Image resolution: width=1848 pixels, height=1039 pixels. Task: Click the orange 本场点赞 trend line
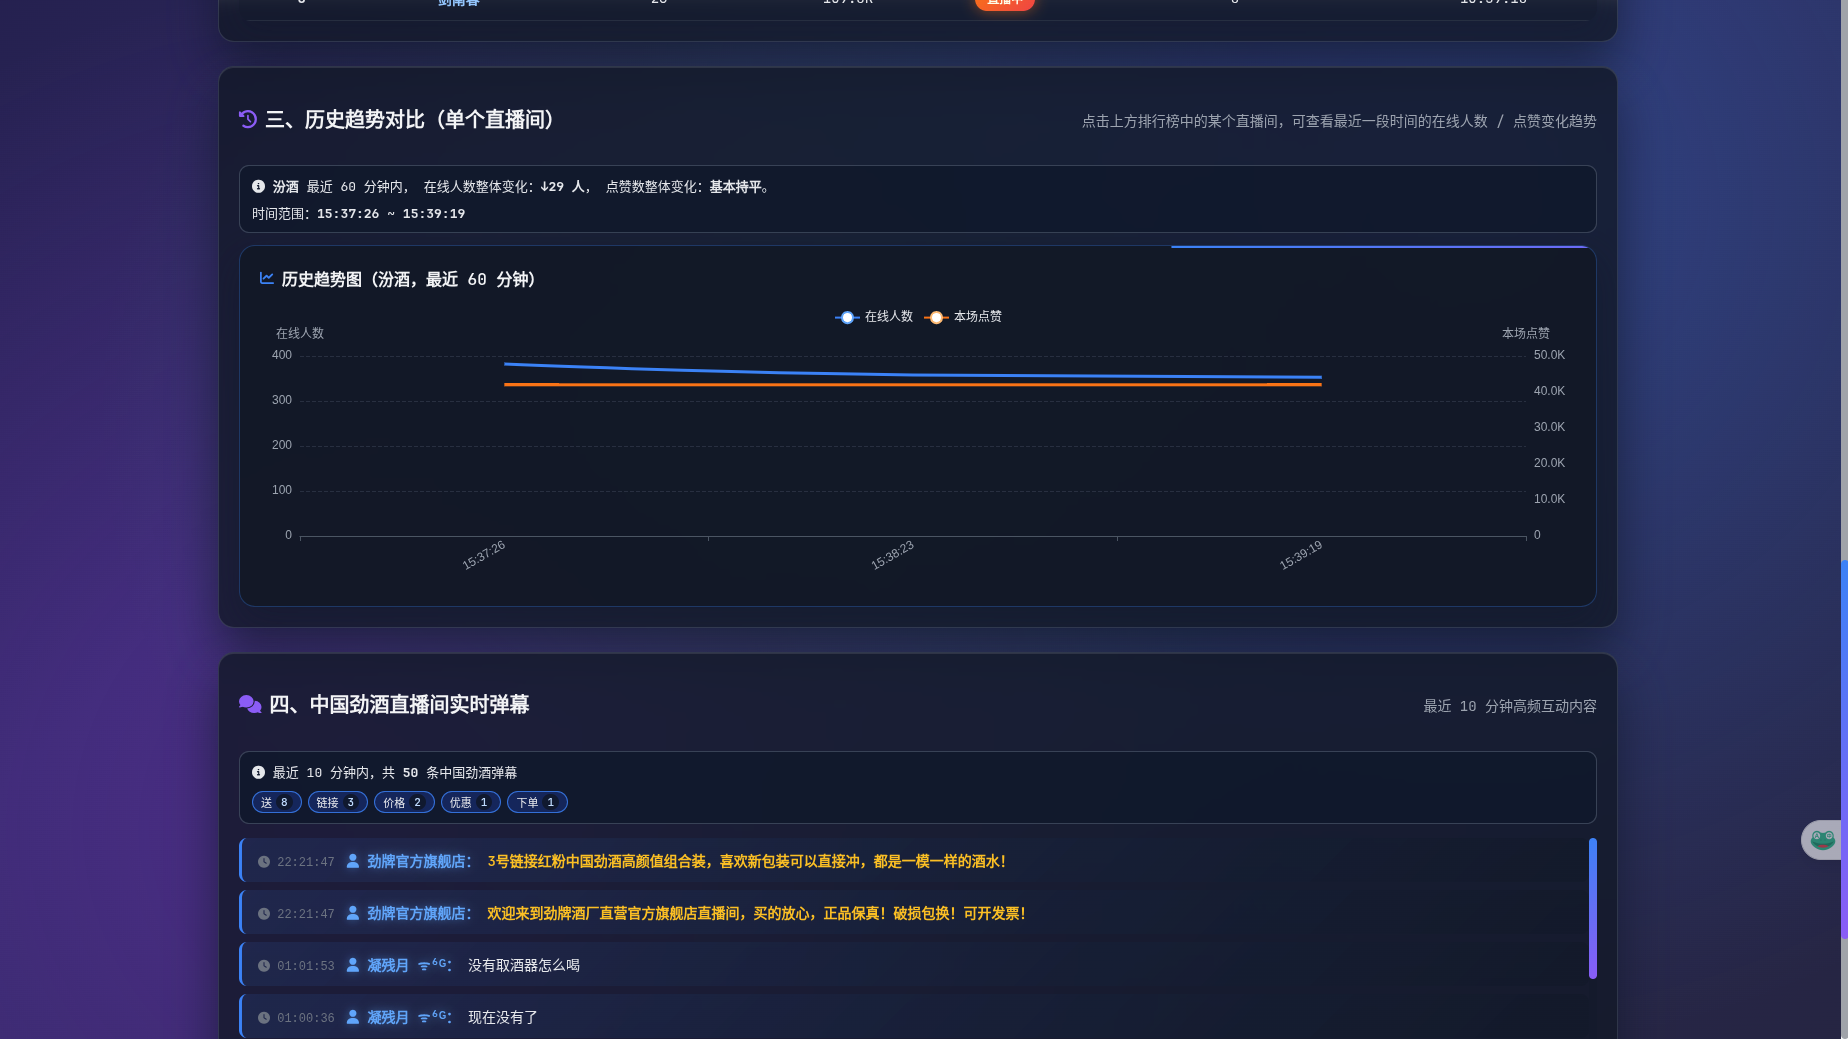[x=912, y=385]
